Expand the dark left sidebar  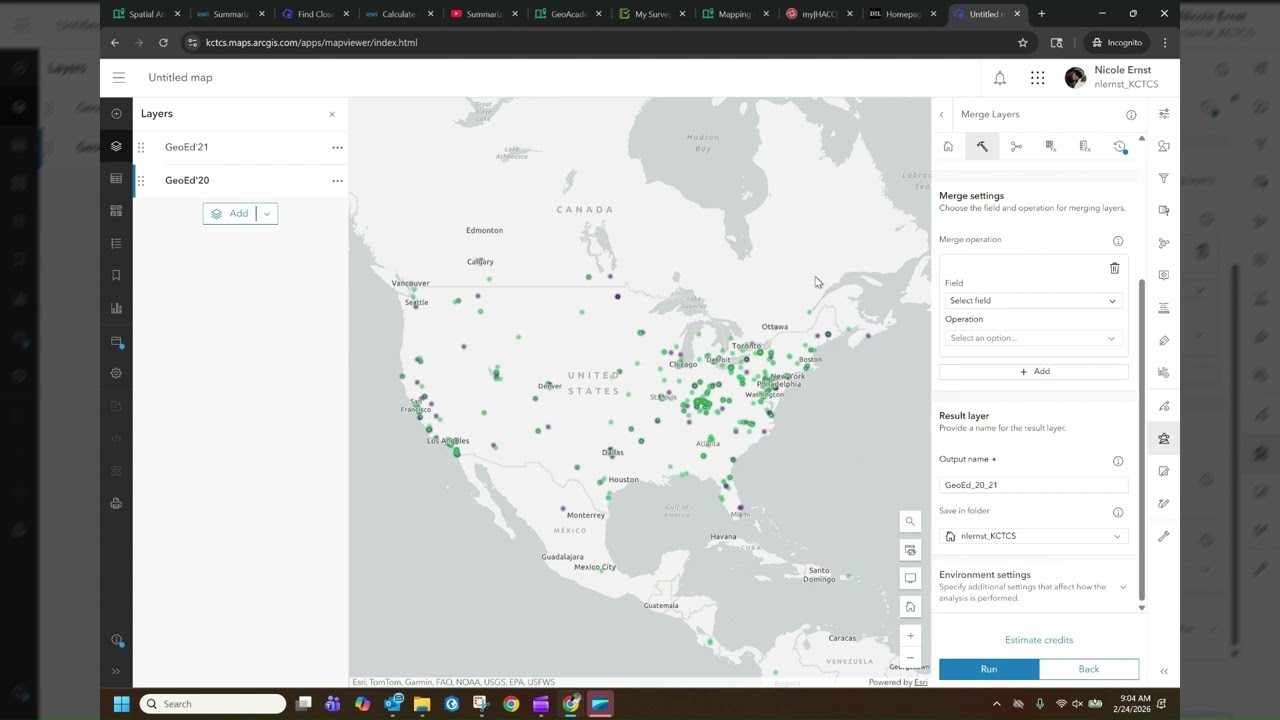(x=116, y=671)
